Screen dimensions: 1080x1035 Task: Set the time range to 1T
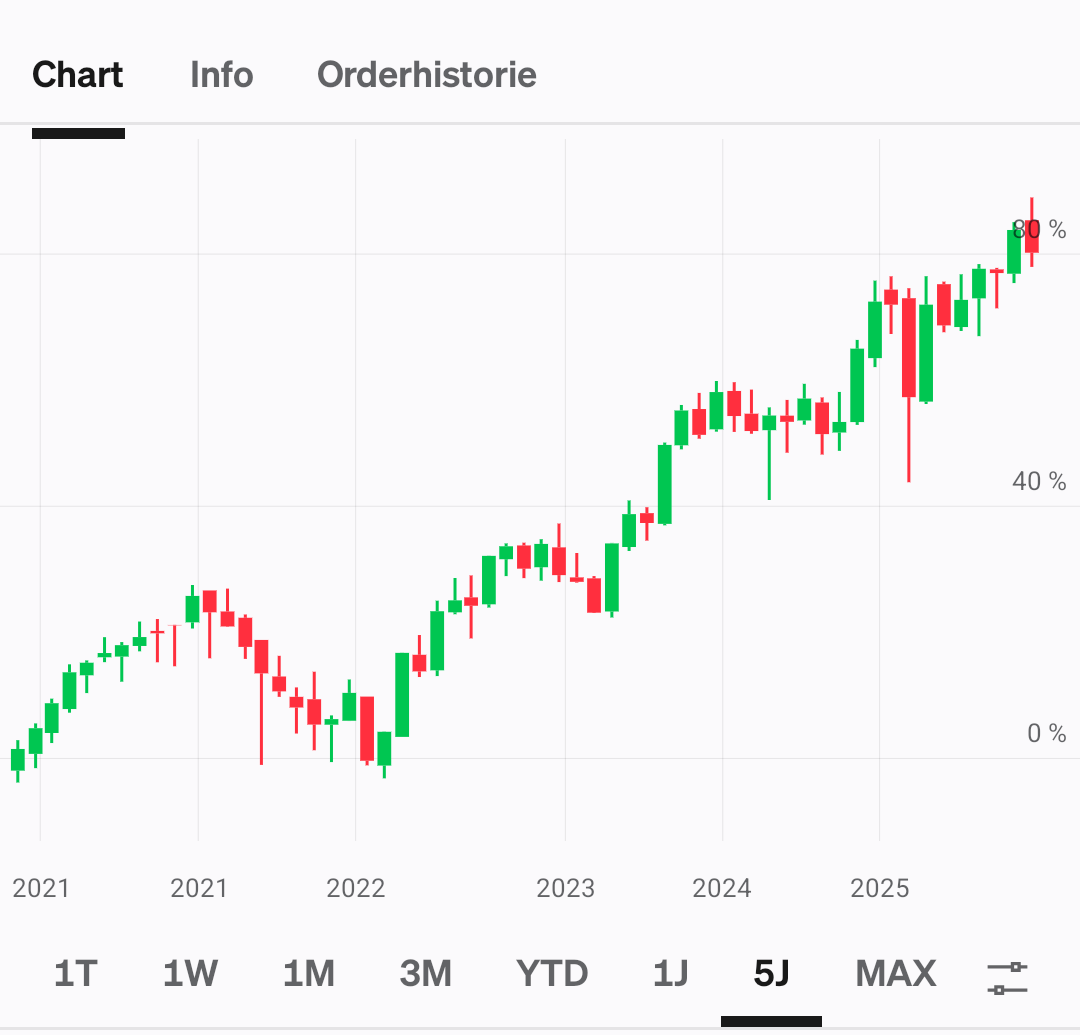(x=76, y=973)
